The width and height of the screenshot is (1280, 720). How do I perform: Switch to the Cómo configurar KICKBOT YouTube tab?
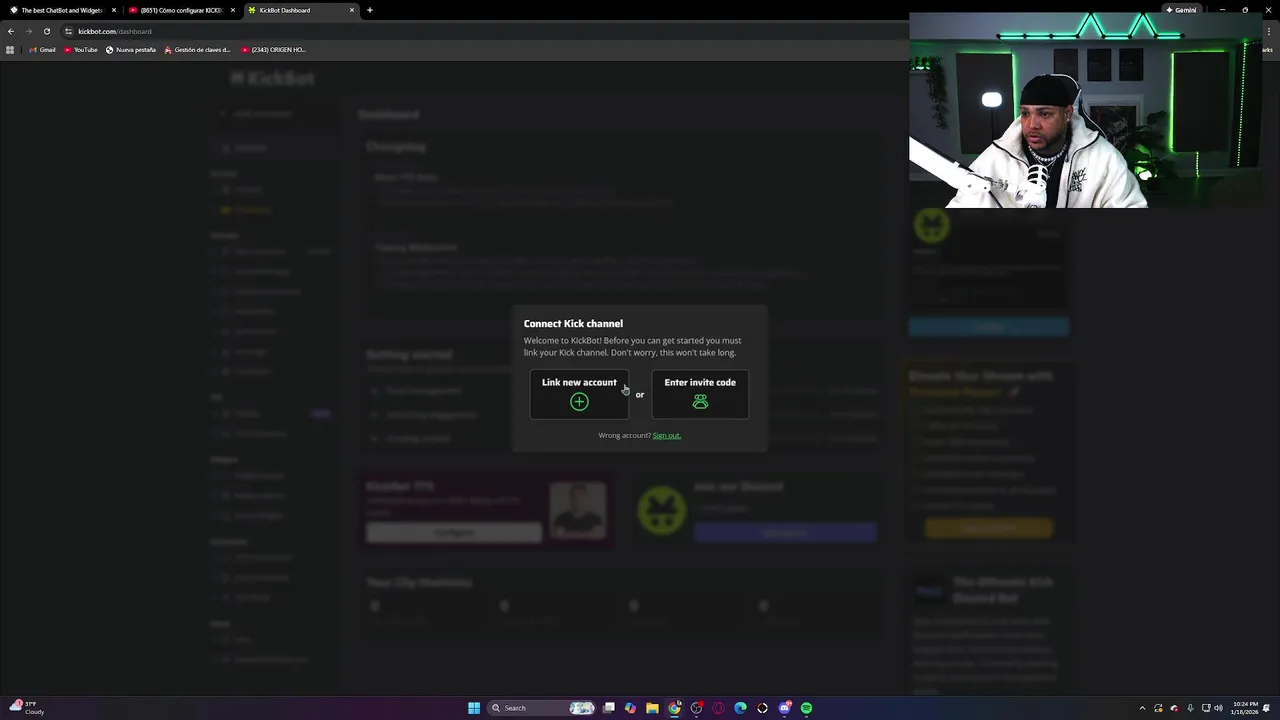tap(180, 10)
